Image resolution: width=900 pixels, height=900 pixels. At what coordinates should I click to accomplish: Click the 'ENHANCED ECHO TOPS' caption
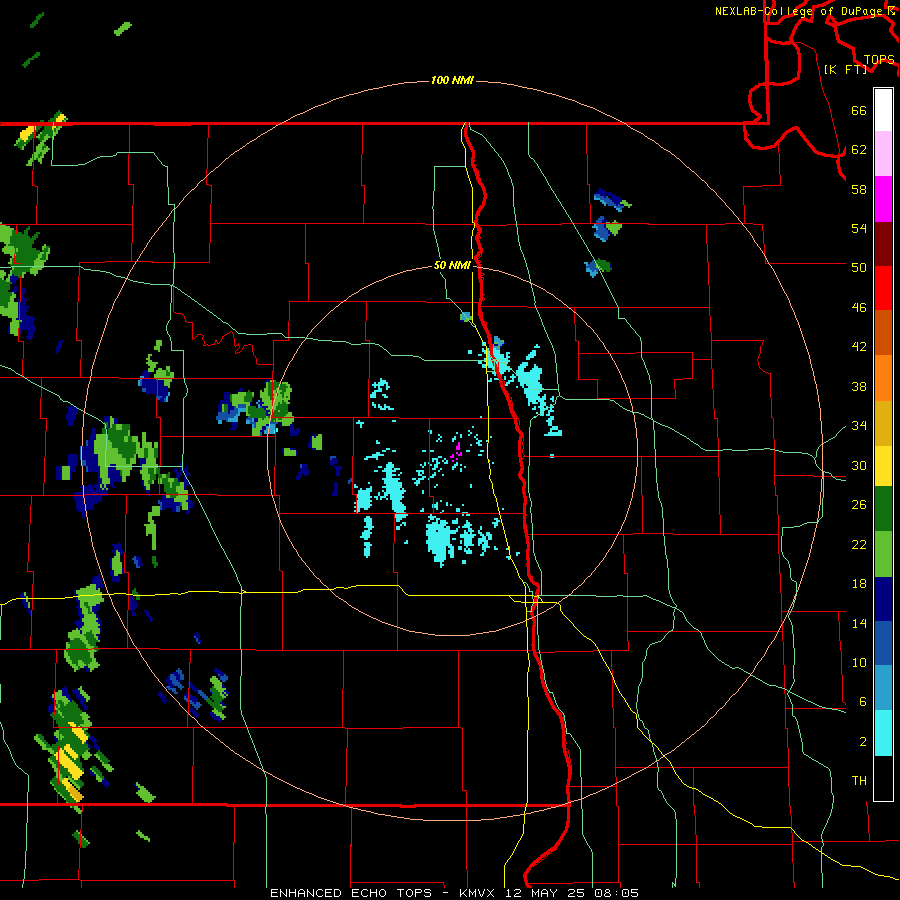351,893
